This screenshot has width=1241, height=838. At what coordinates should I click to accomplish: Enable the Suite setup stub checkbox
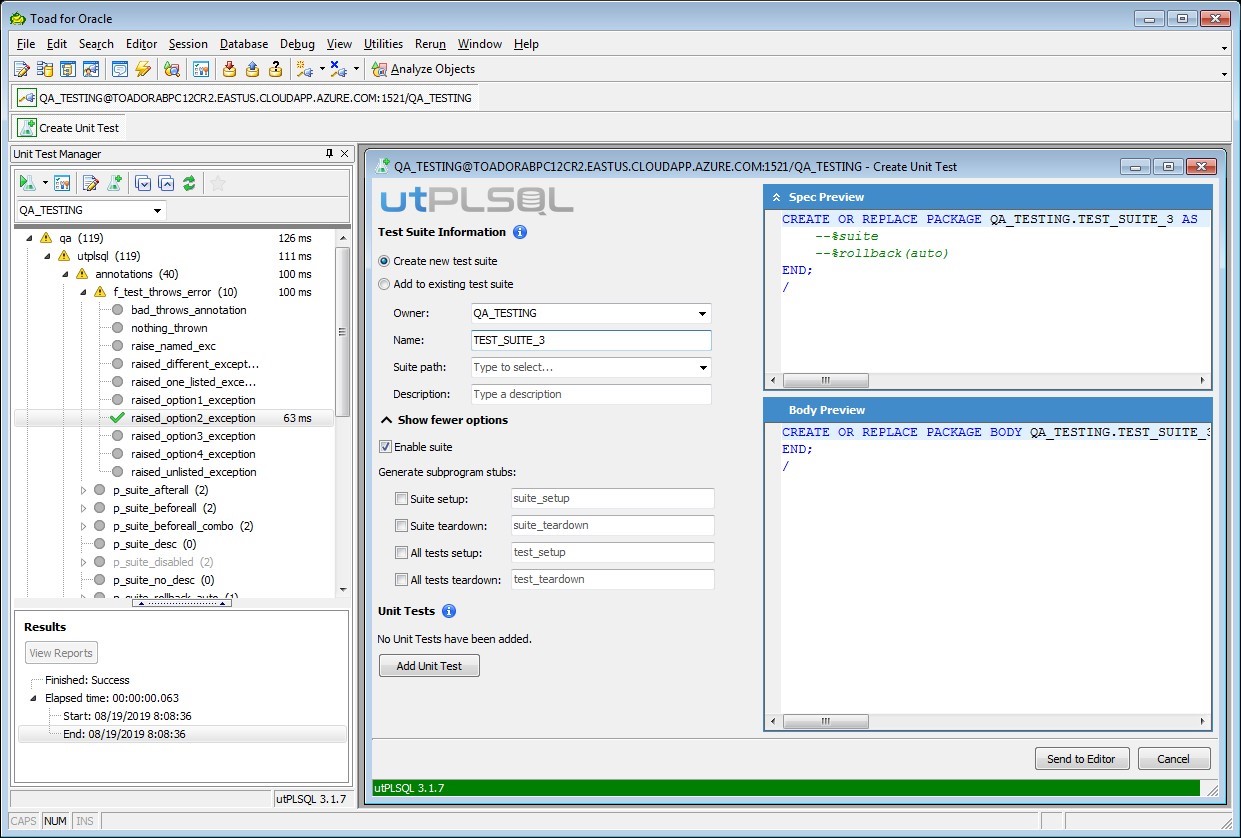point(401,499)
